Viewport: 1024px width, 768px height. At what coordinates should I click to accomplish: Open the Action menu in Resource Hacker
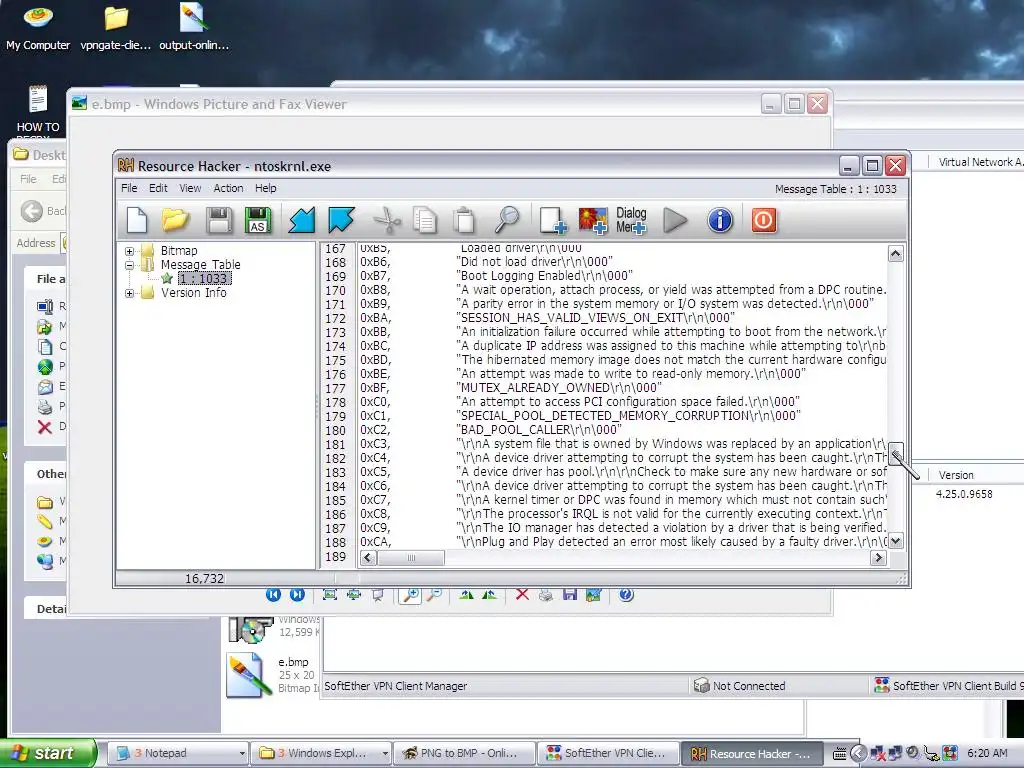coord(229,188)
